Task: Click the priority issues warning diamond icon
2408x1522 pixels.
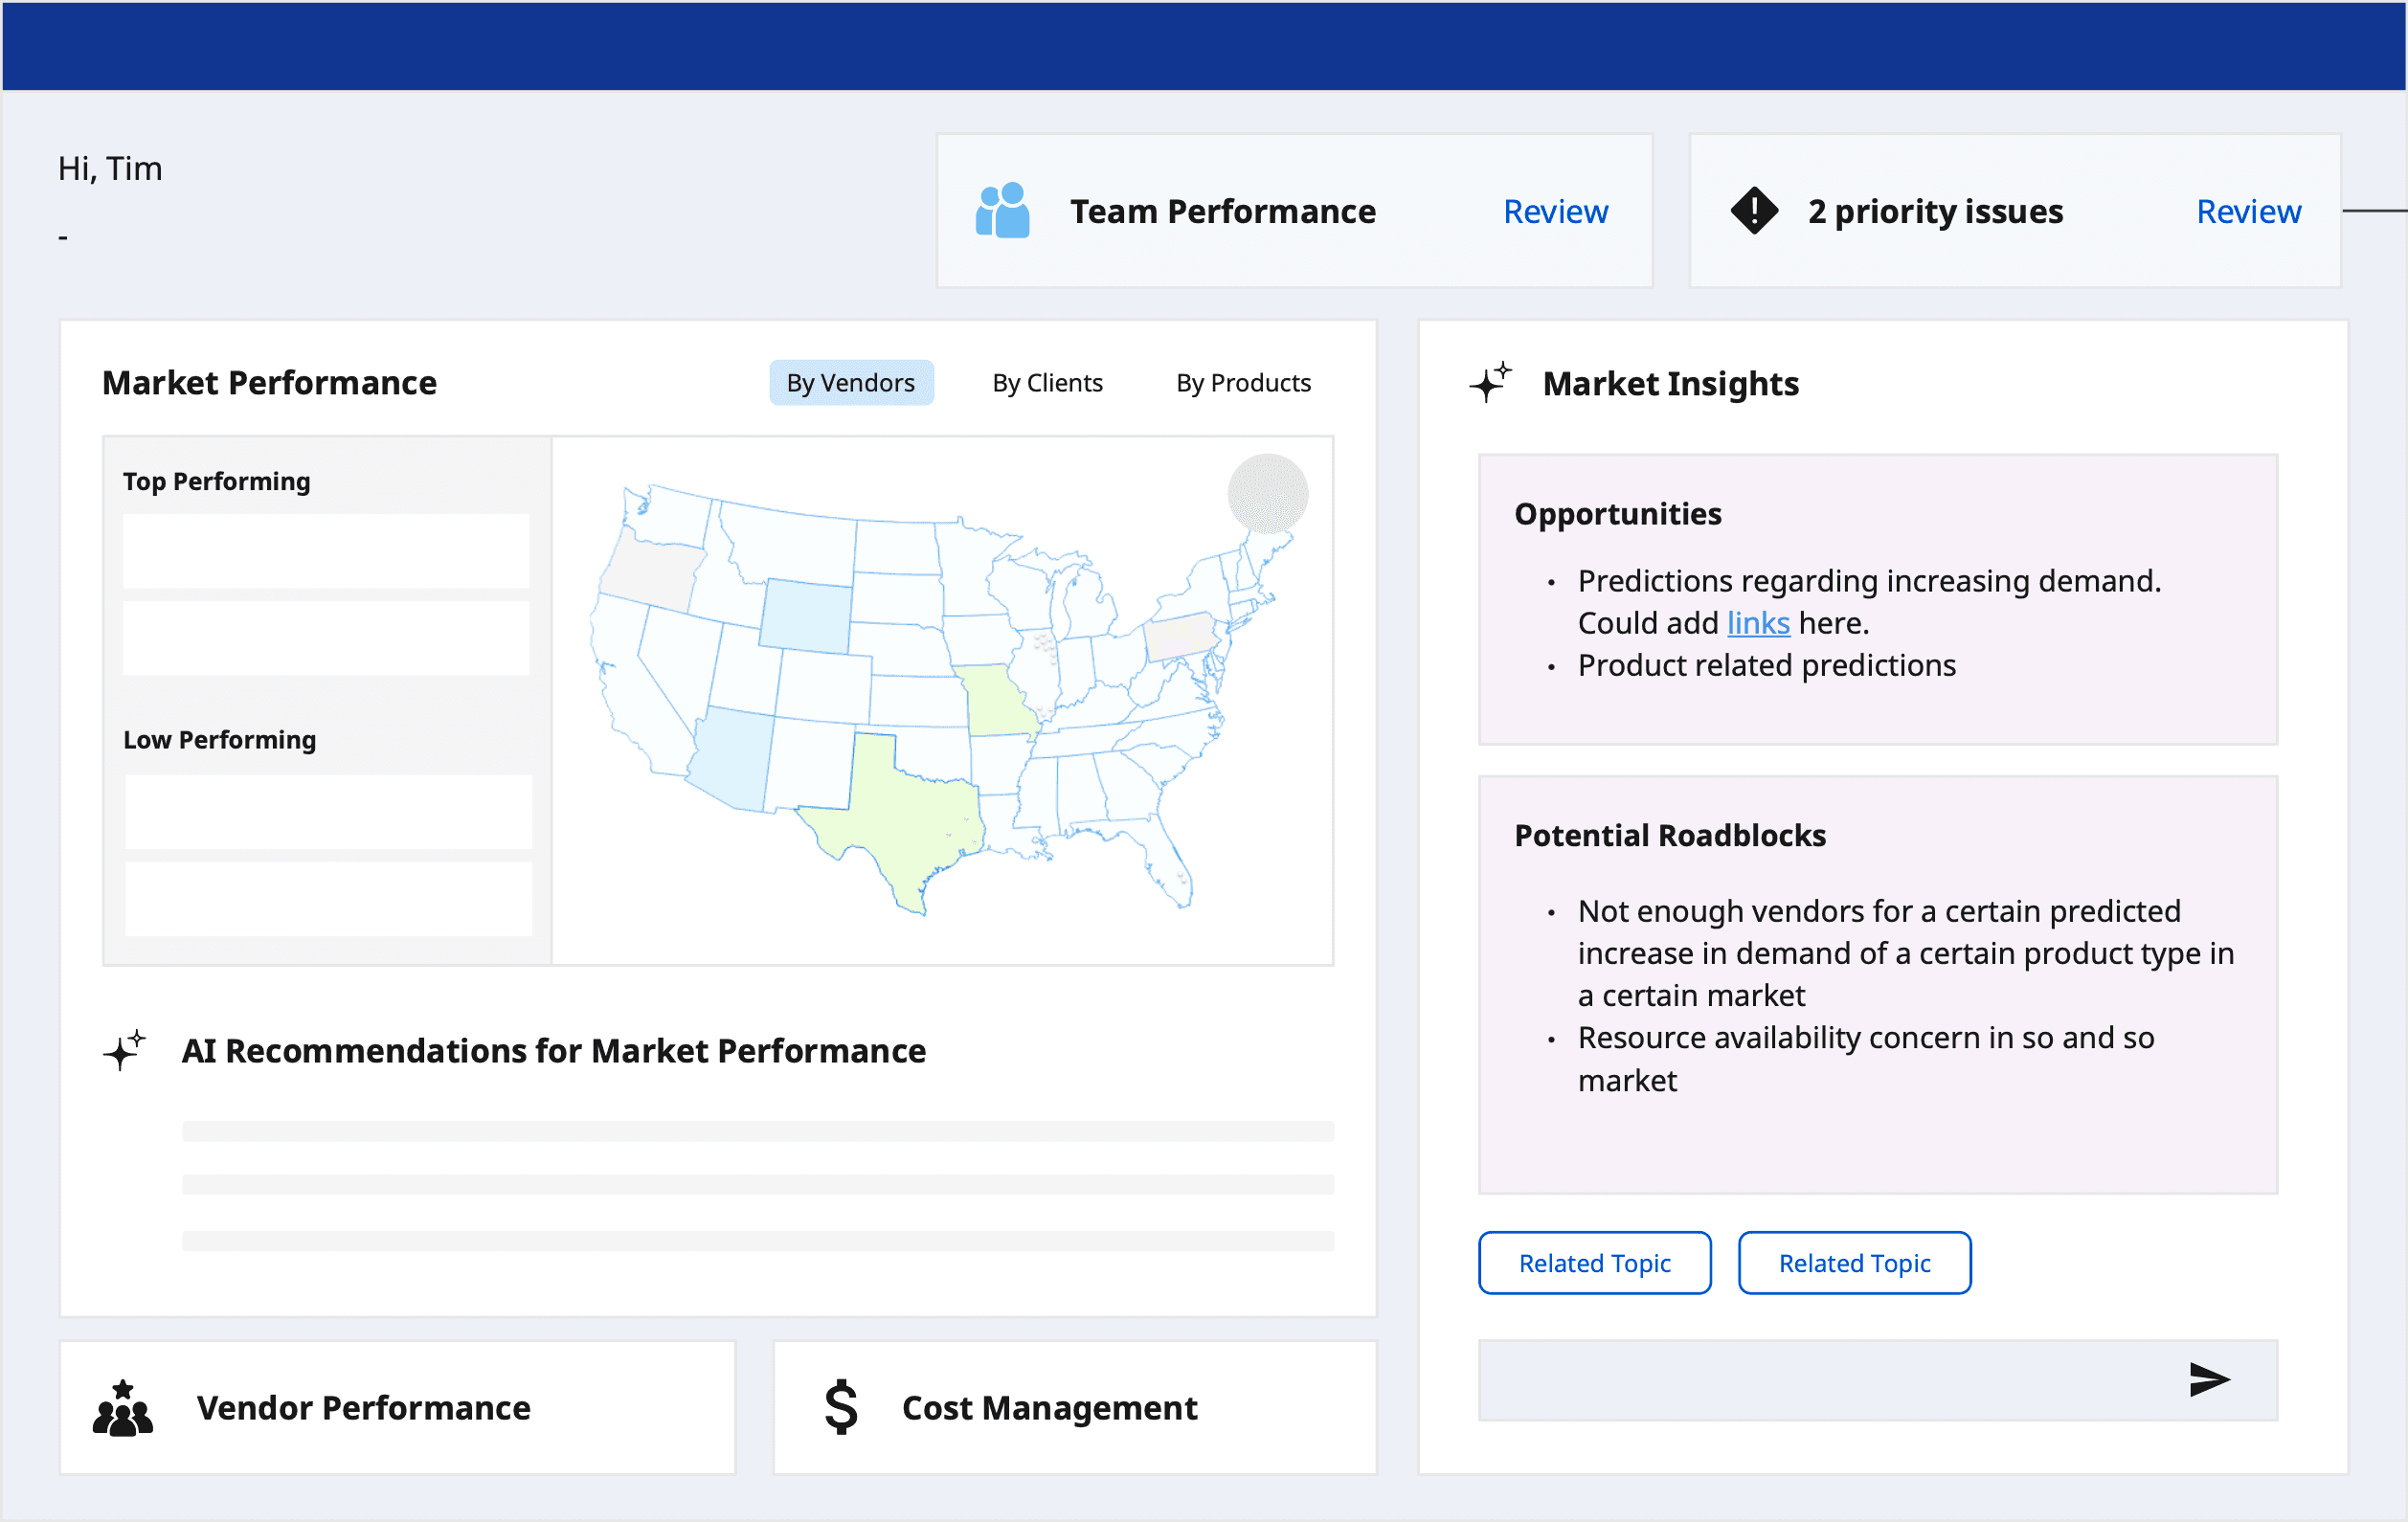Action: pos(1754,211)
